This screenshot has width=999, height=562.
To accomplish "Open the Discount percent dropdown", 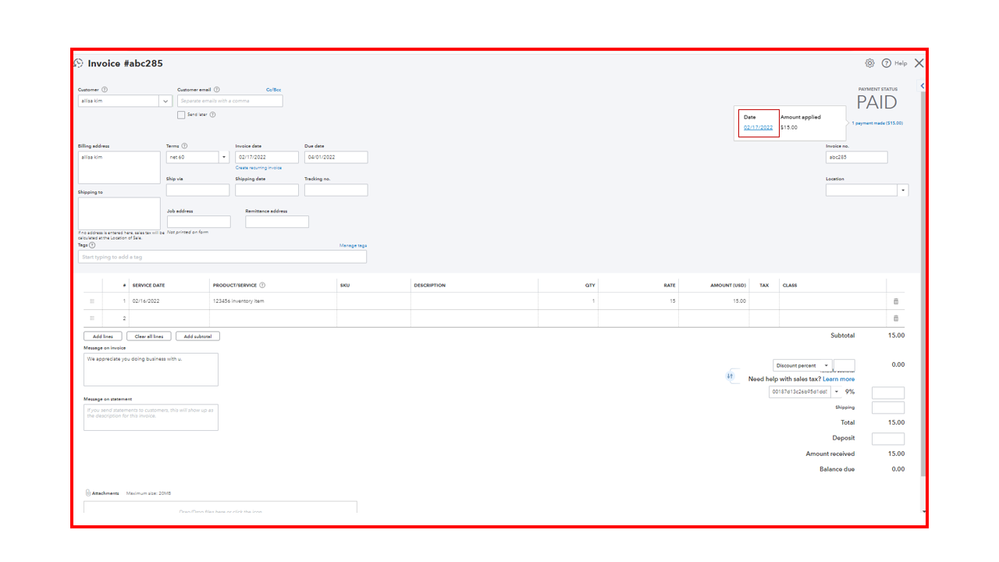I will (x=801, y=366).
